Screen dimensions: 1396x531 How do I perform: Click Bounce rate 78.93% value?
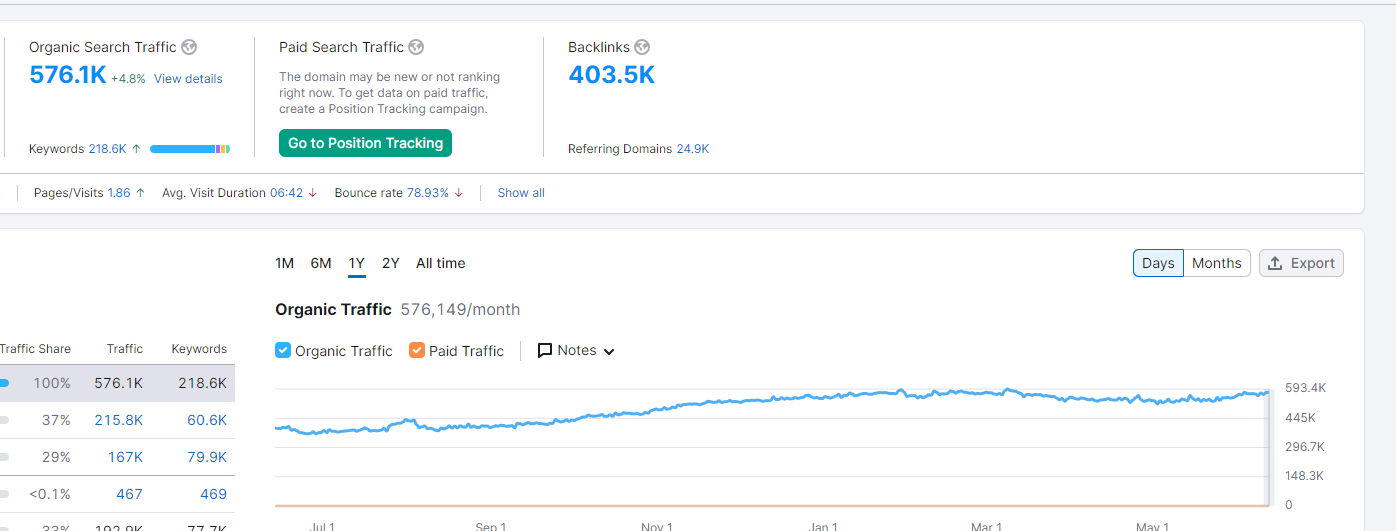428,193
